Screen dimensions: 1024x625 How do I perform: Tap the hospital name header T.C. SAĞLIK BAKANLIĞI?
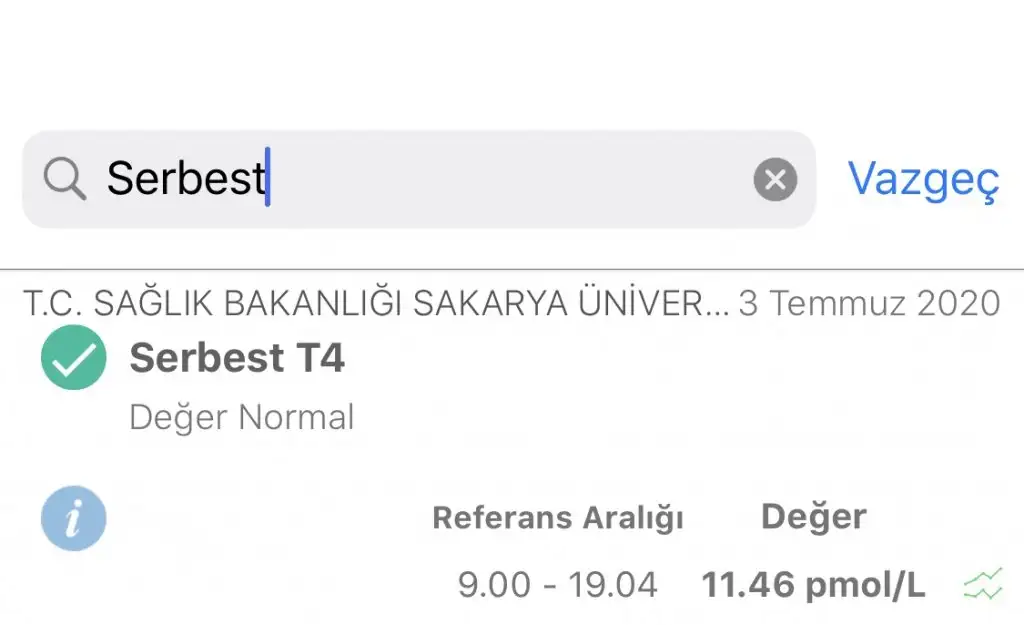tap(376, 303)
